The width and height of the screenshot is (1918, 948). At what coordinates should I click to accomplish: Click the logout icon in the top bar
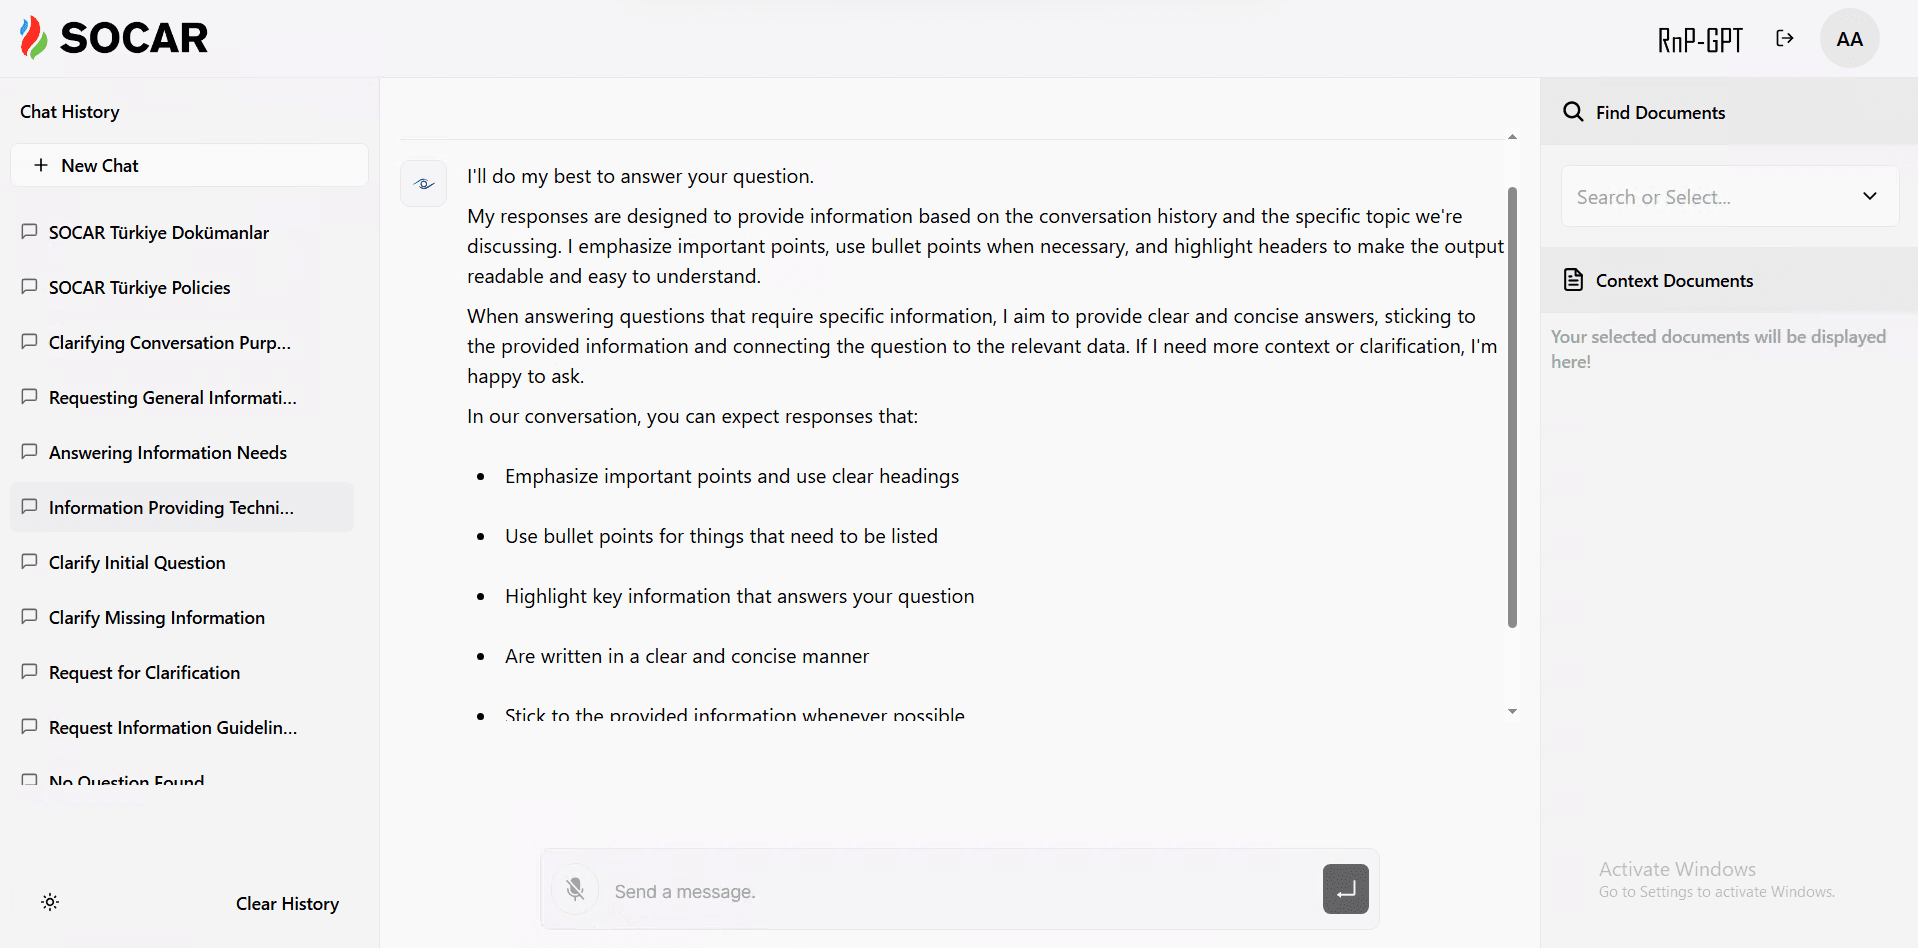(x=1785, y=38)
